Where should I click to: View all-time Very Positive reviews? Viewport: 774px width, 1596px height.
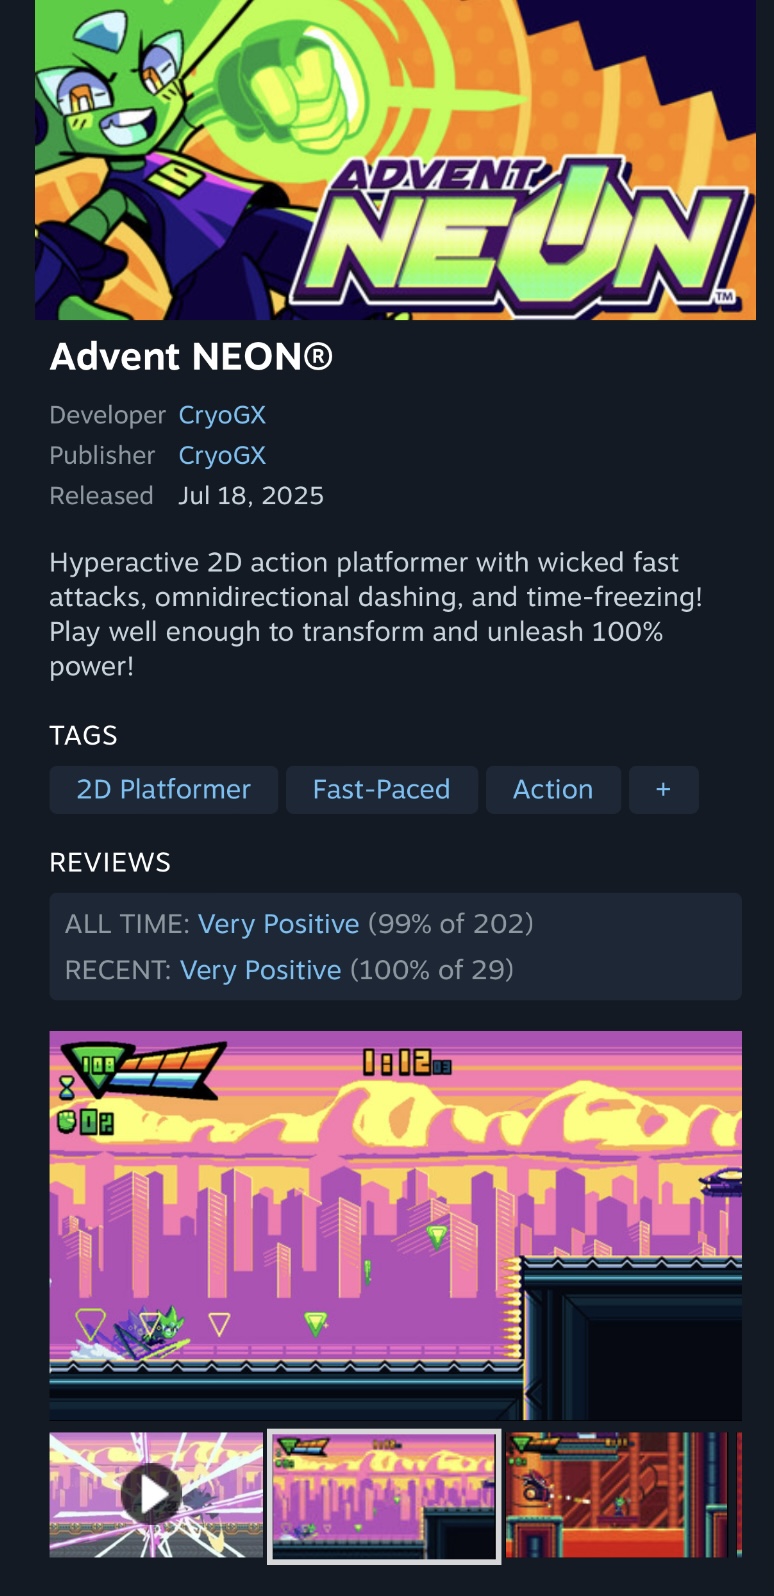click(x=278, y=924)
